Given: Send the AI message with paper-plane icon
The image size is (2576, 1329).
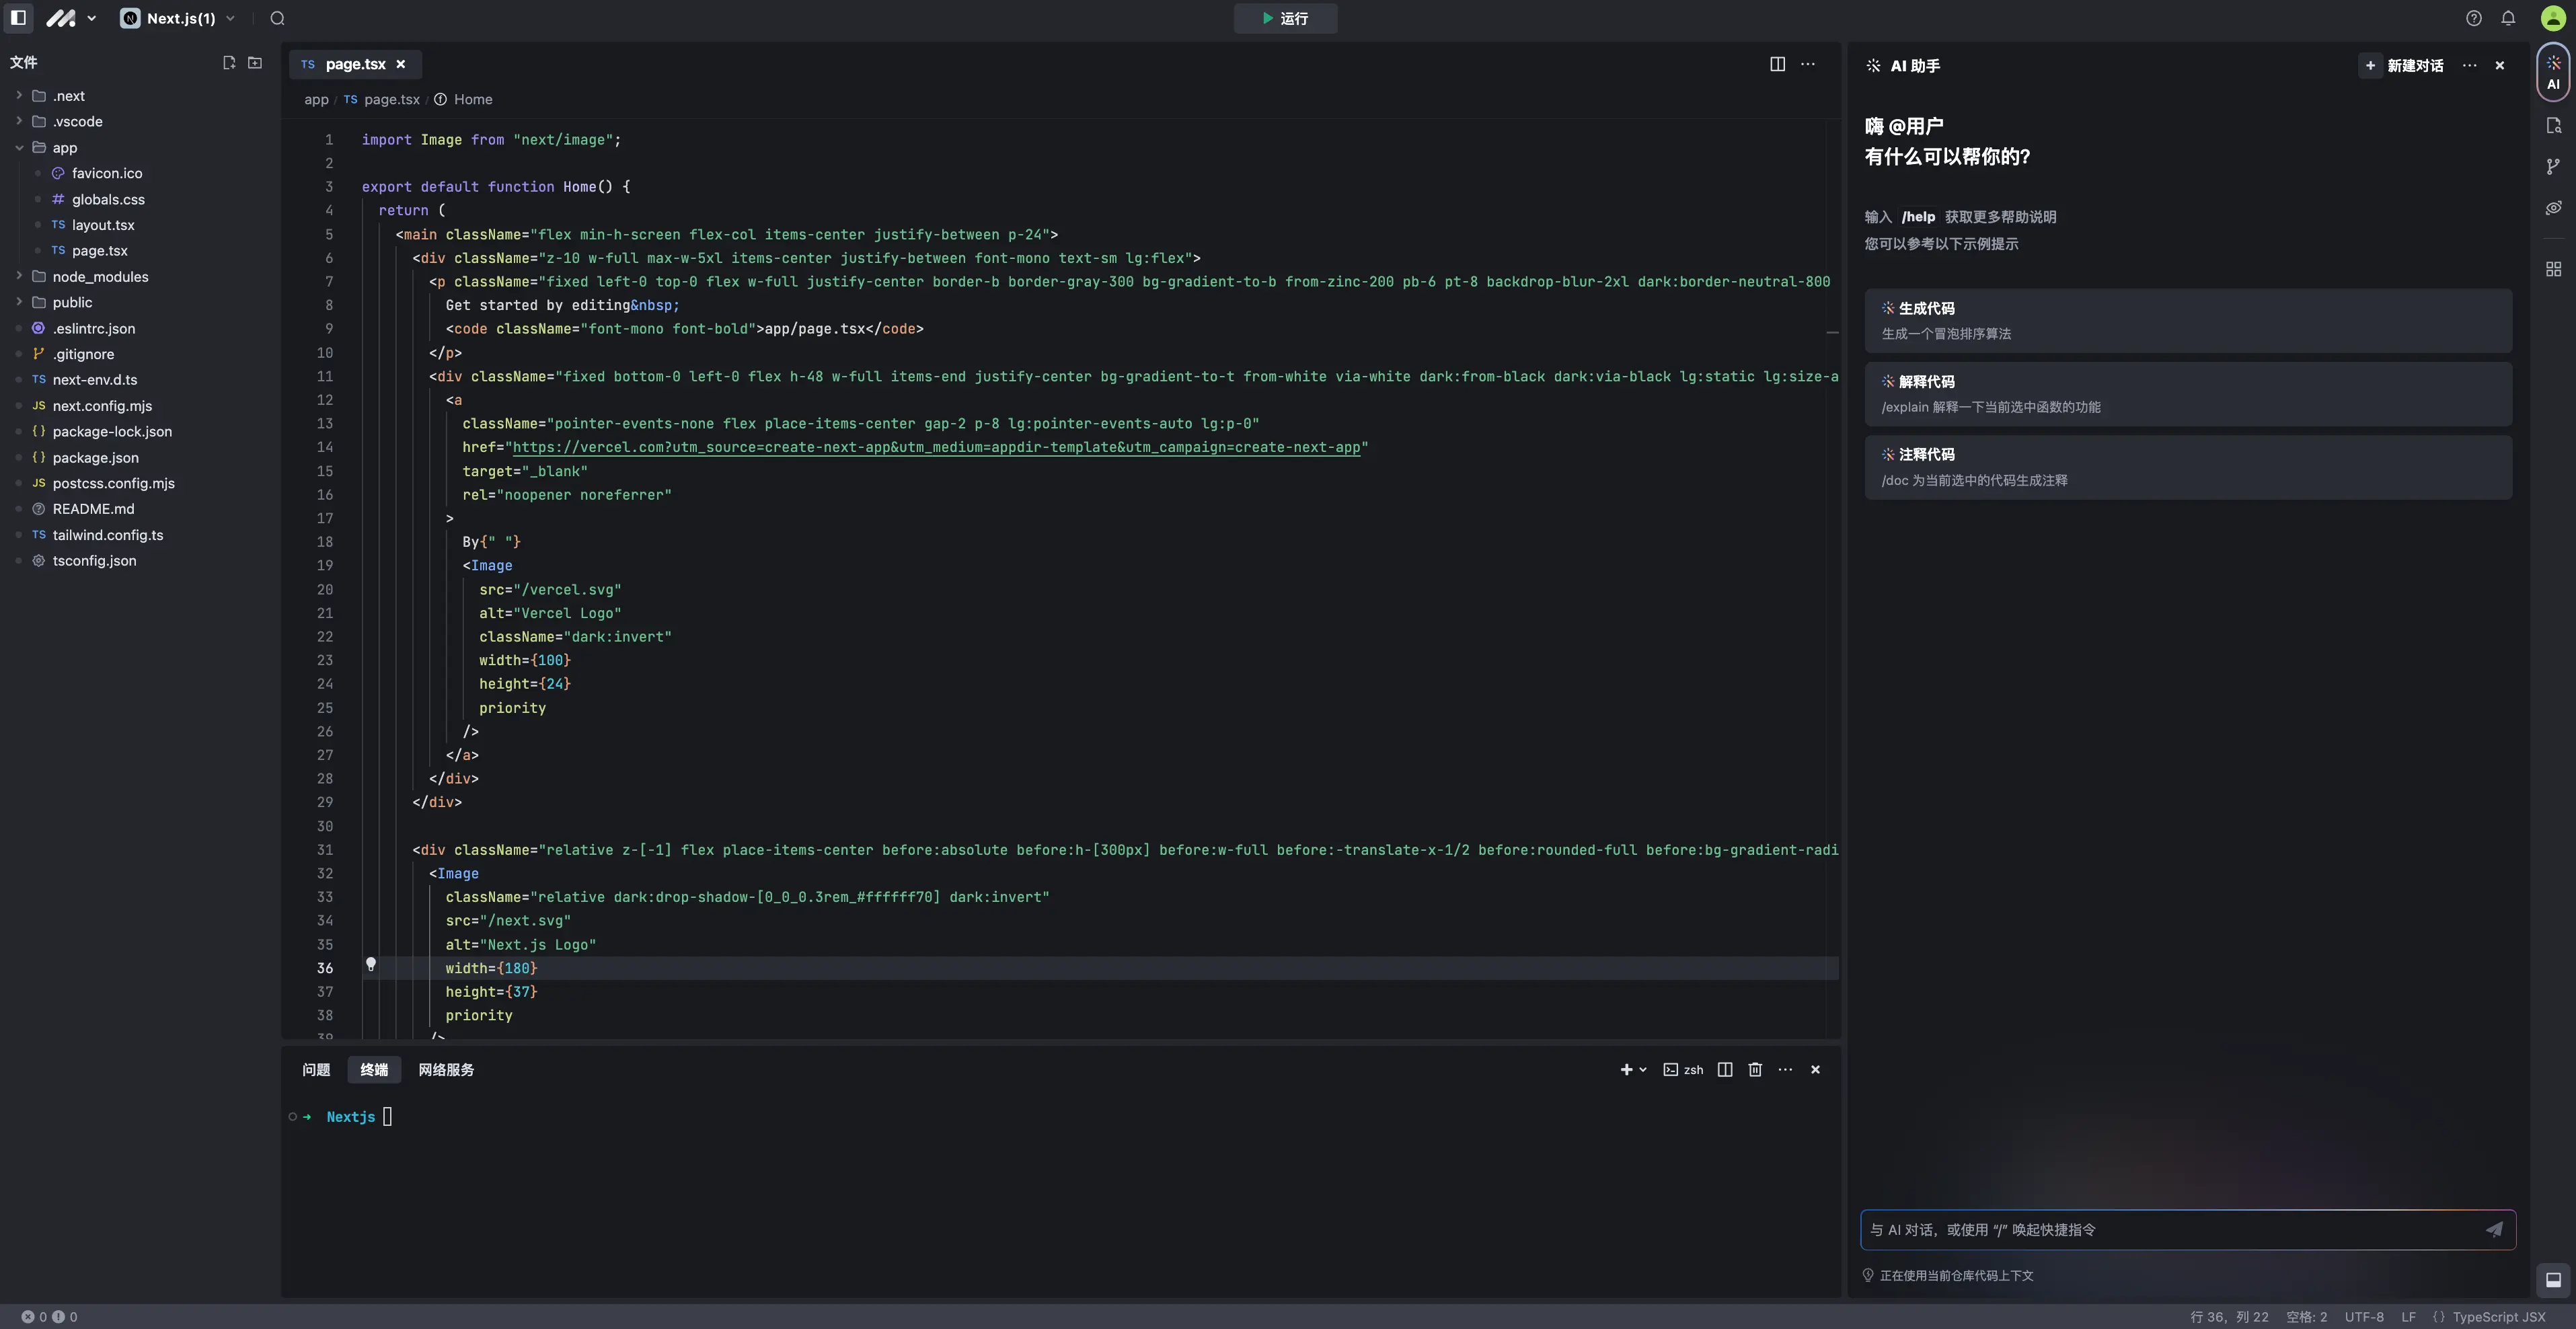Looking at the screenshot, I should pos(2494,1230).
